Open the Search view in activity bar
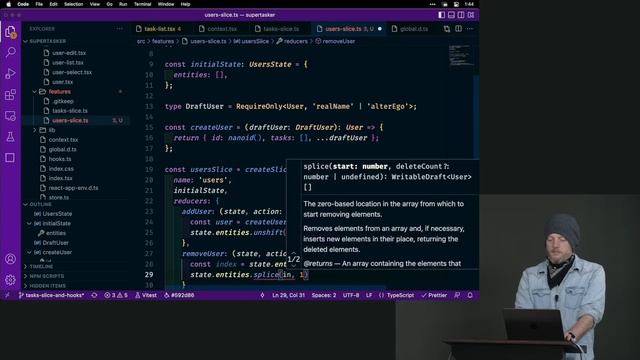 tap(10, 52)
